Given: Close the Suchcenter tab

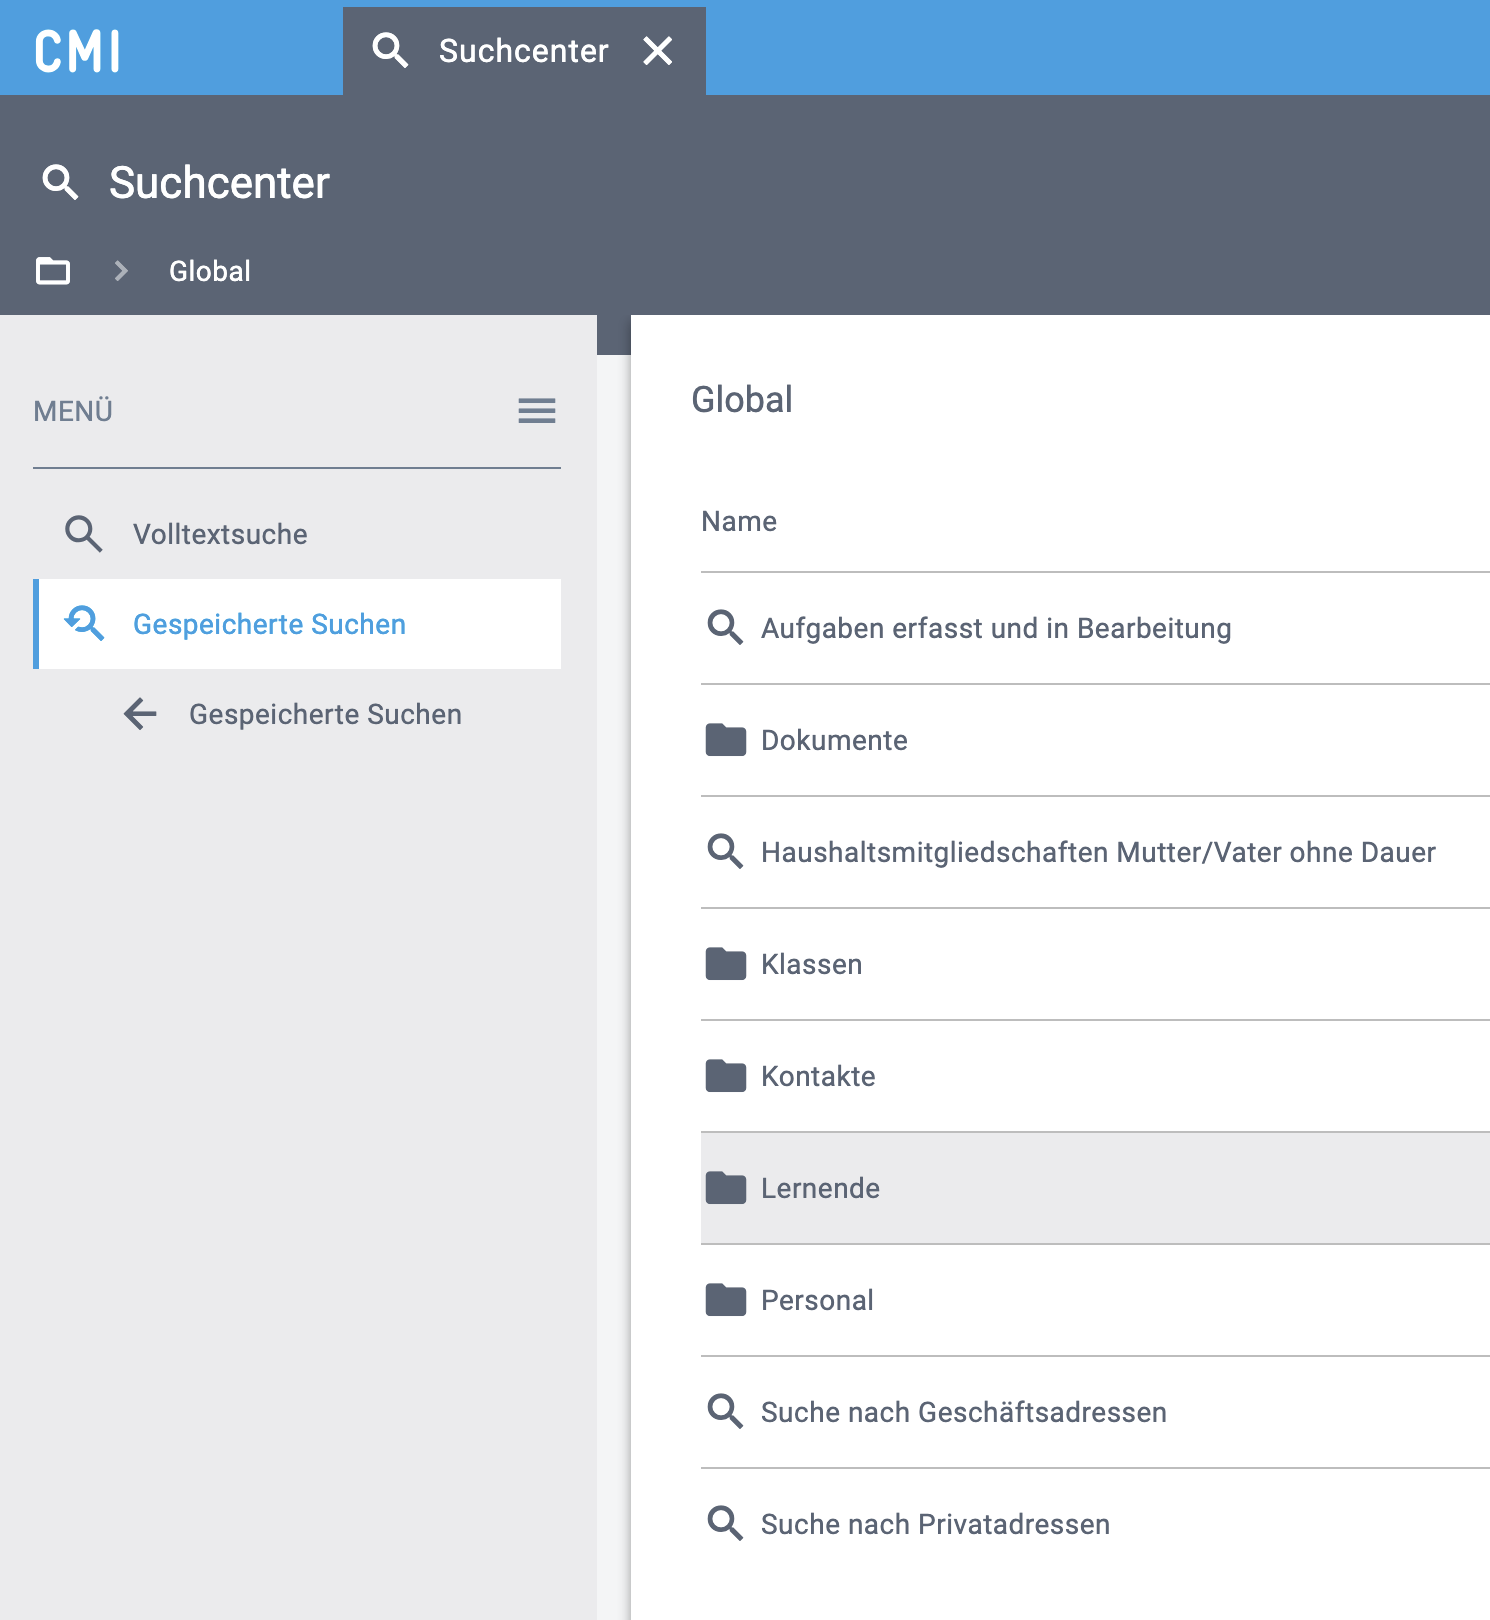Looking at the screenshot, I should (657, 51).
